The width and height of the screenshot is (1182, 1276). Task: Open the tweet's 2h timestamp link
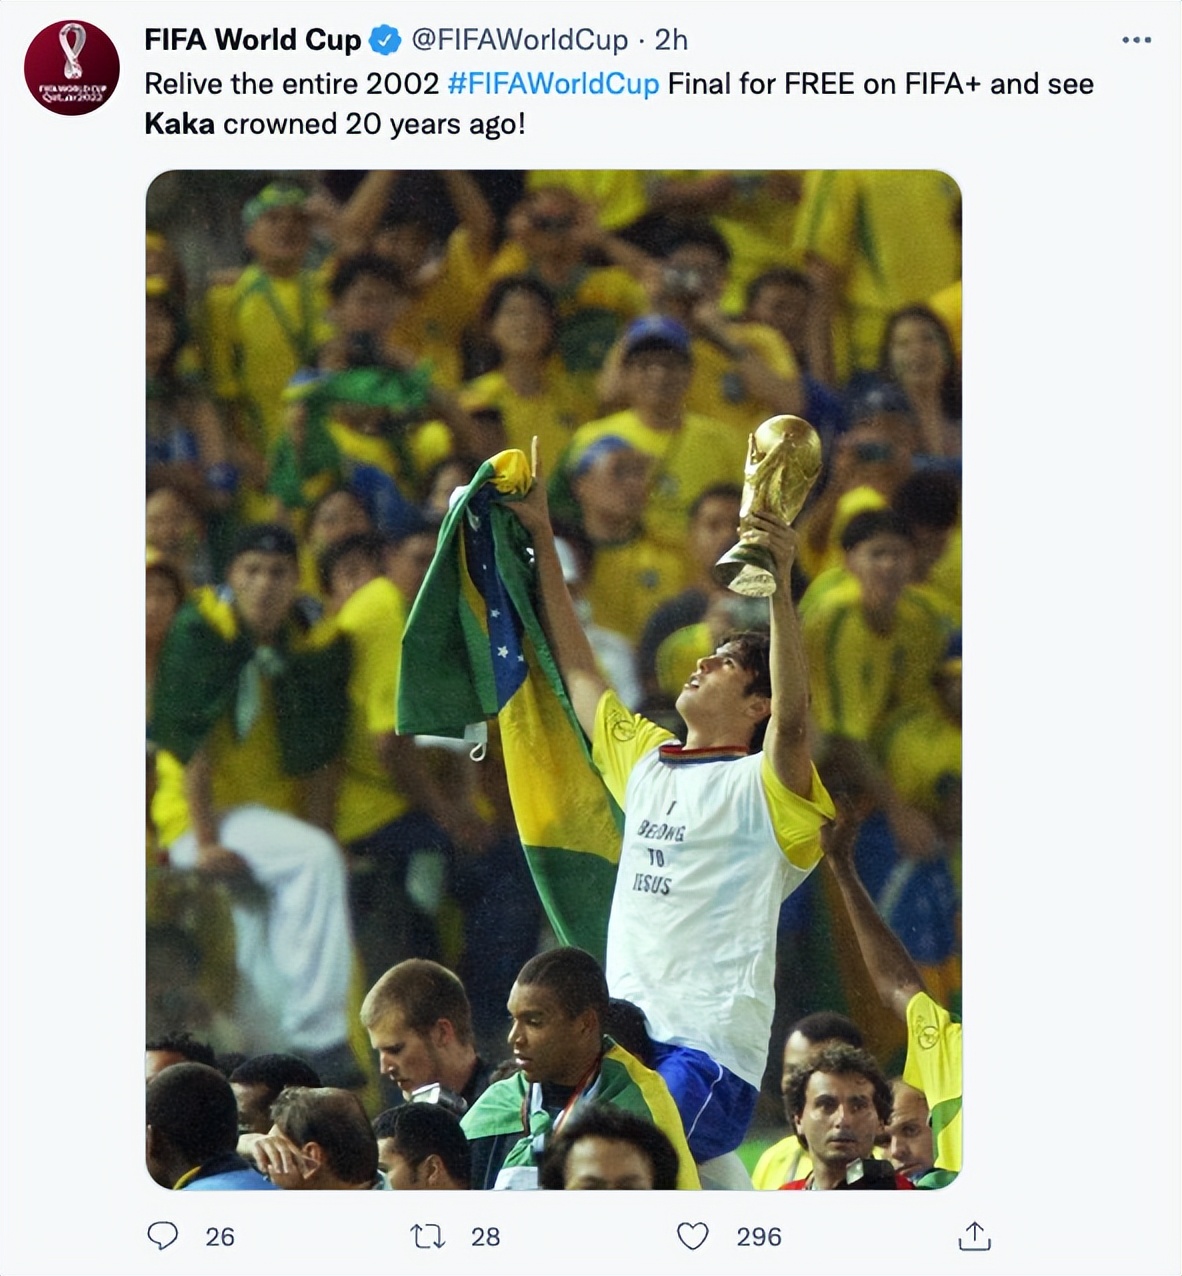pyautogui.click(x=671, y=40)
